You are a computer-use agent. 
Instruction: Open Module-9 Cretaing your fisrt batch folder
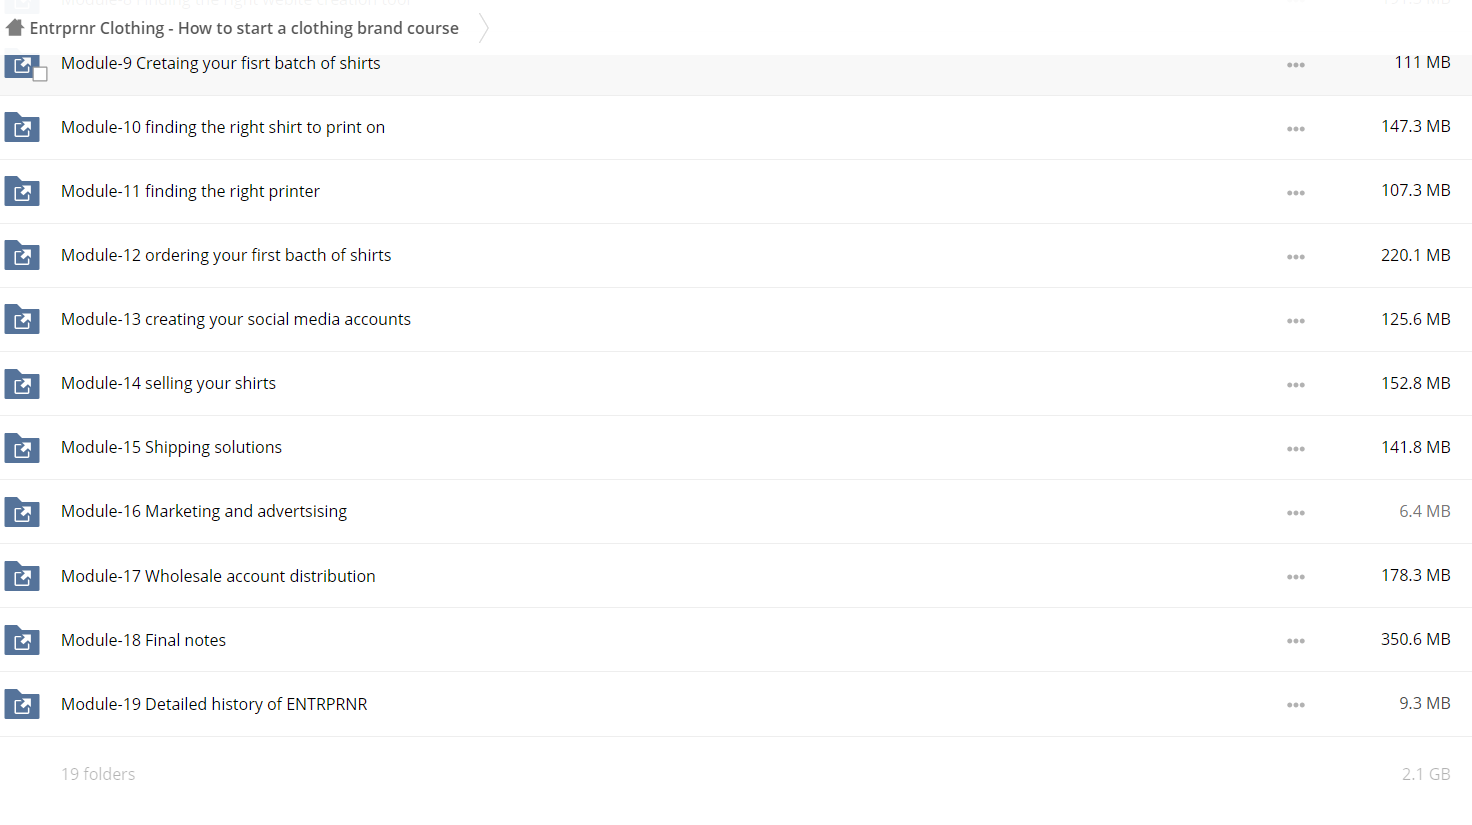pos(221,63)
